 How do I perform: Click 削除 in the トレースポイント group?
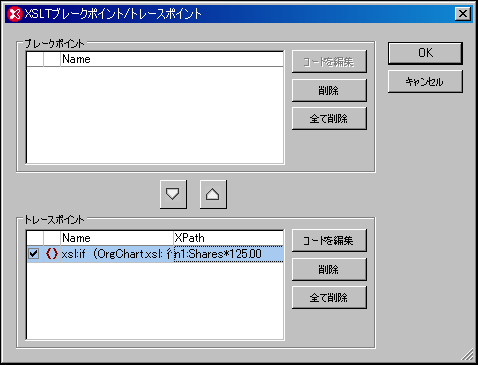[x=329, y=269]
